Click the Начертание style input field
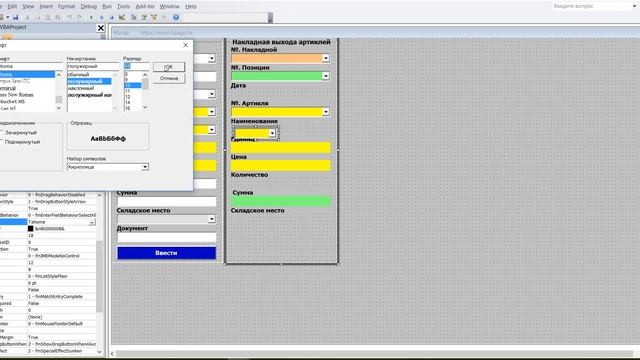Image resolution: width=640 pixels, height=360 pixels. 93,66
